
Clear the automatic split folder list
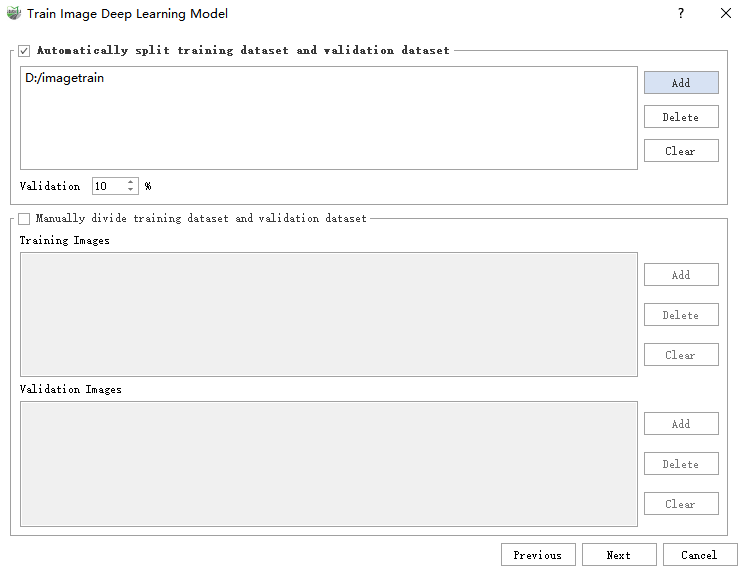[681, 151]
